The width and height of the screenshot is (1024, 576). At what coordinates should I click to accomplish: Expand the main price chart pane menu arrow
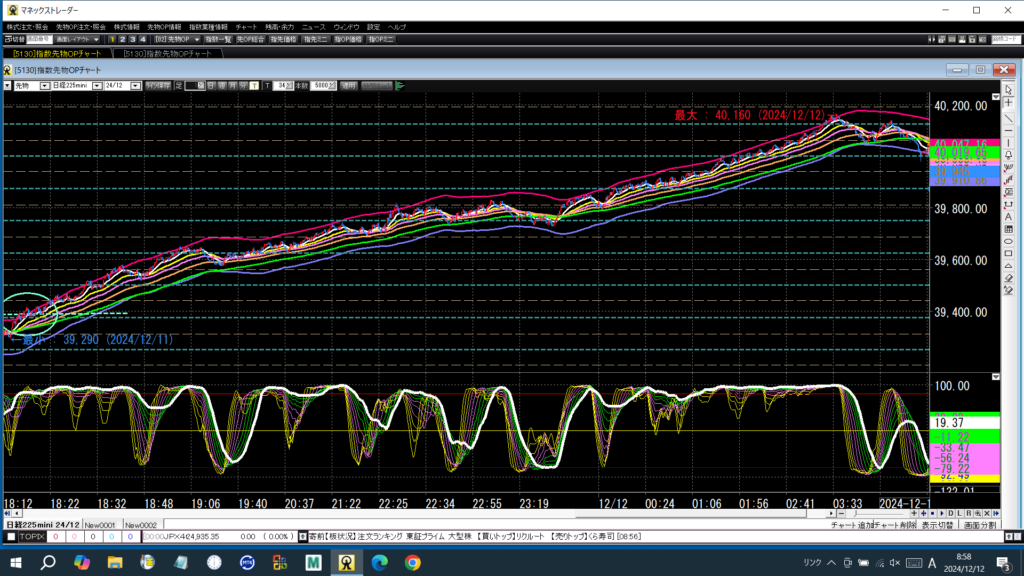(995, 97)
